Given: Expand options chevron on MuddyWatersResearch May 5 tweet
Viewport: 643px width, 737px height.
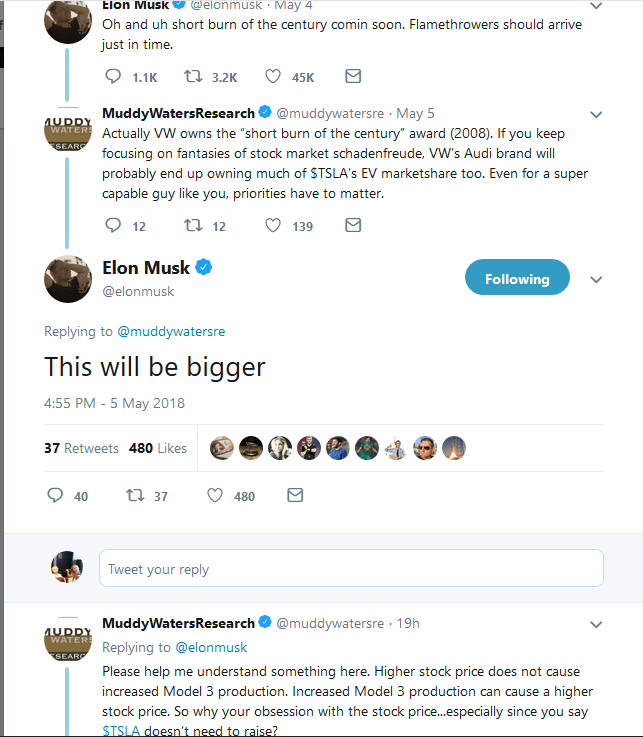Looking at the screenshot, I should (x=597, y=114).
